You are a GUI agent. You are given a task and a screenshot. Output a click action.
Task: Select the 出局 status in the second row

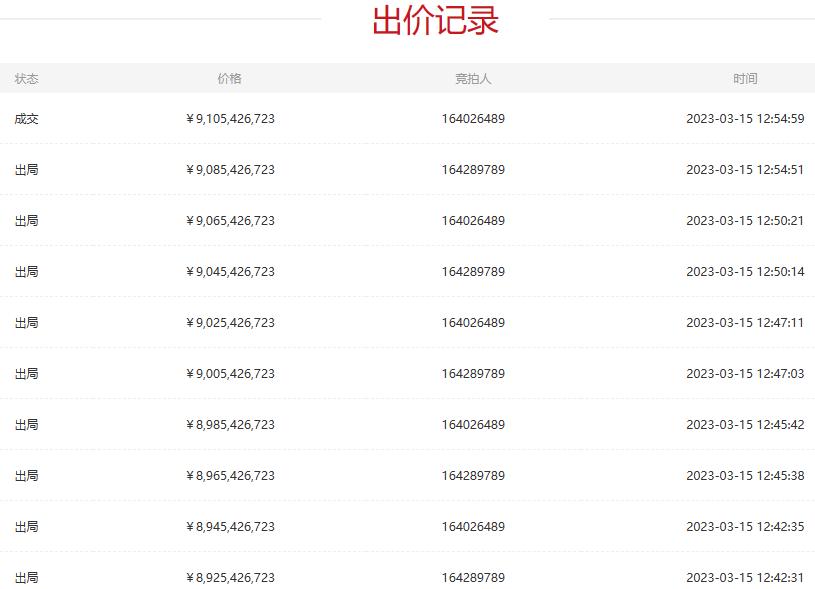pos(26,169)
